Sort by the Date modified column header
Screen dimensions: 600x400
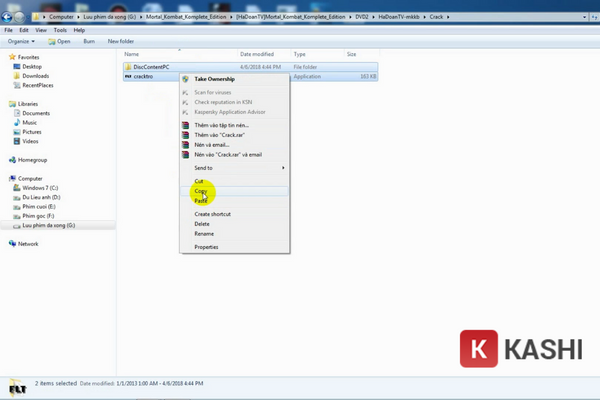[260, 54]
